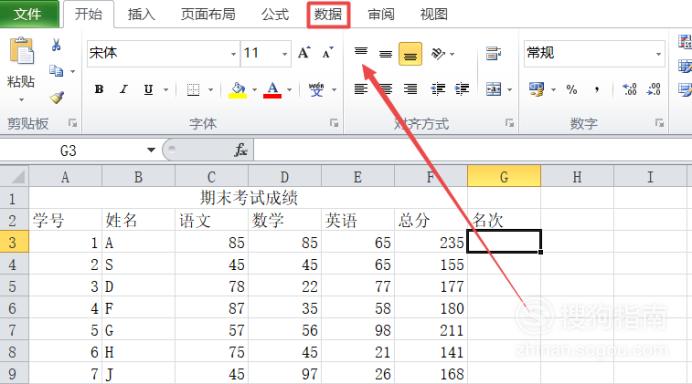
Task: Open borders dropdown arrow
Action: click(211, 90)
